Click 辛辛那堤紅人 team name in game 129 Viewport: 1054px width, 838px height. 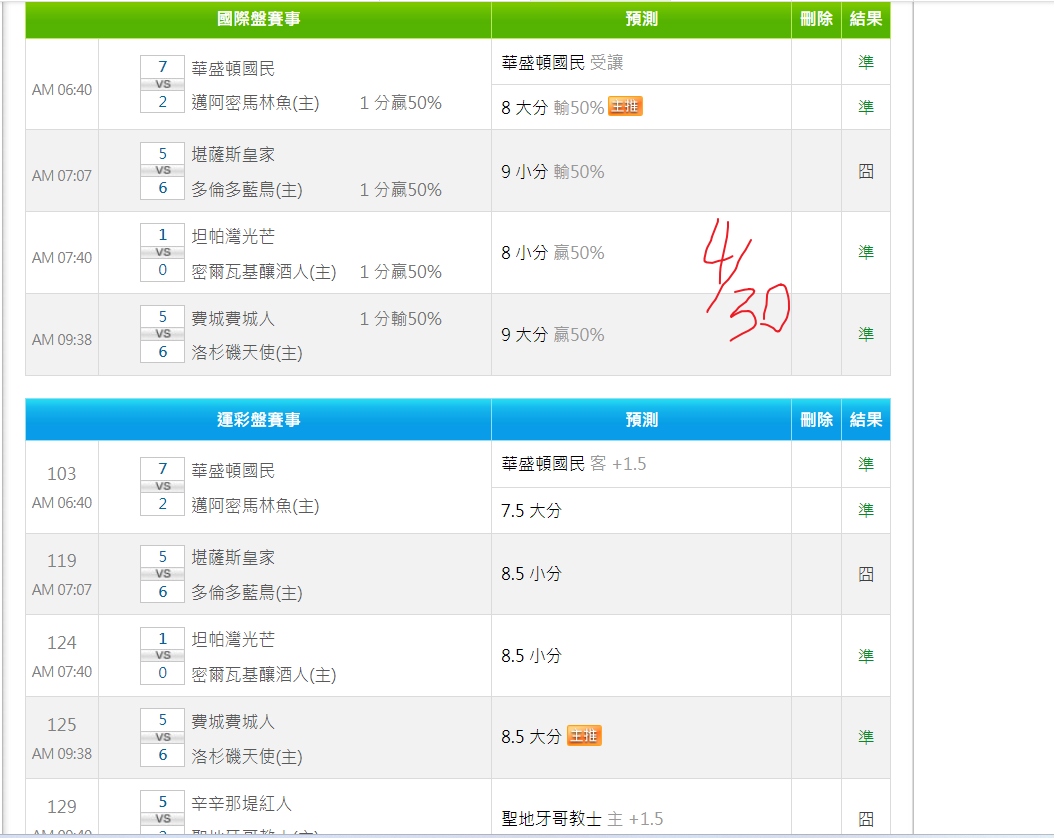[x=241, y=804]
